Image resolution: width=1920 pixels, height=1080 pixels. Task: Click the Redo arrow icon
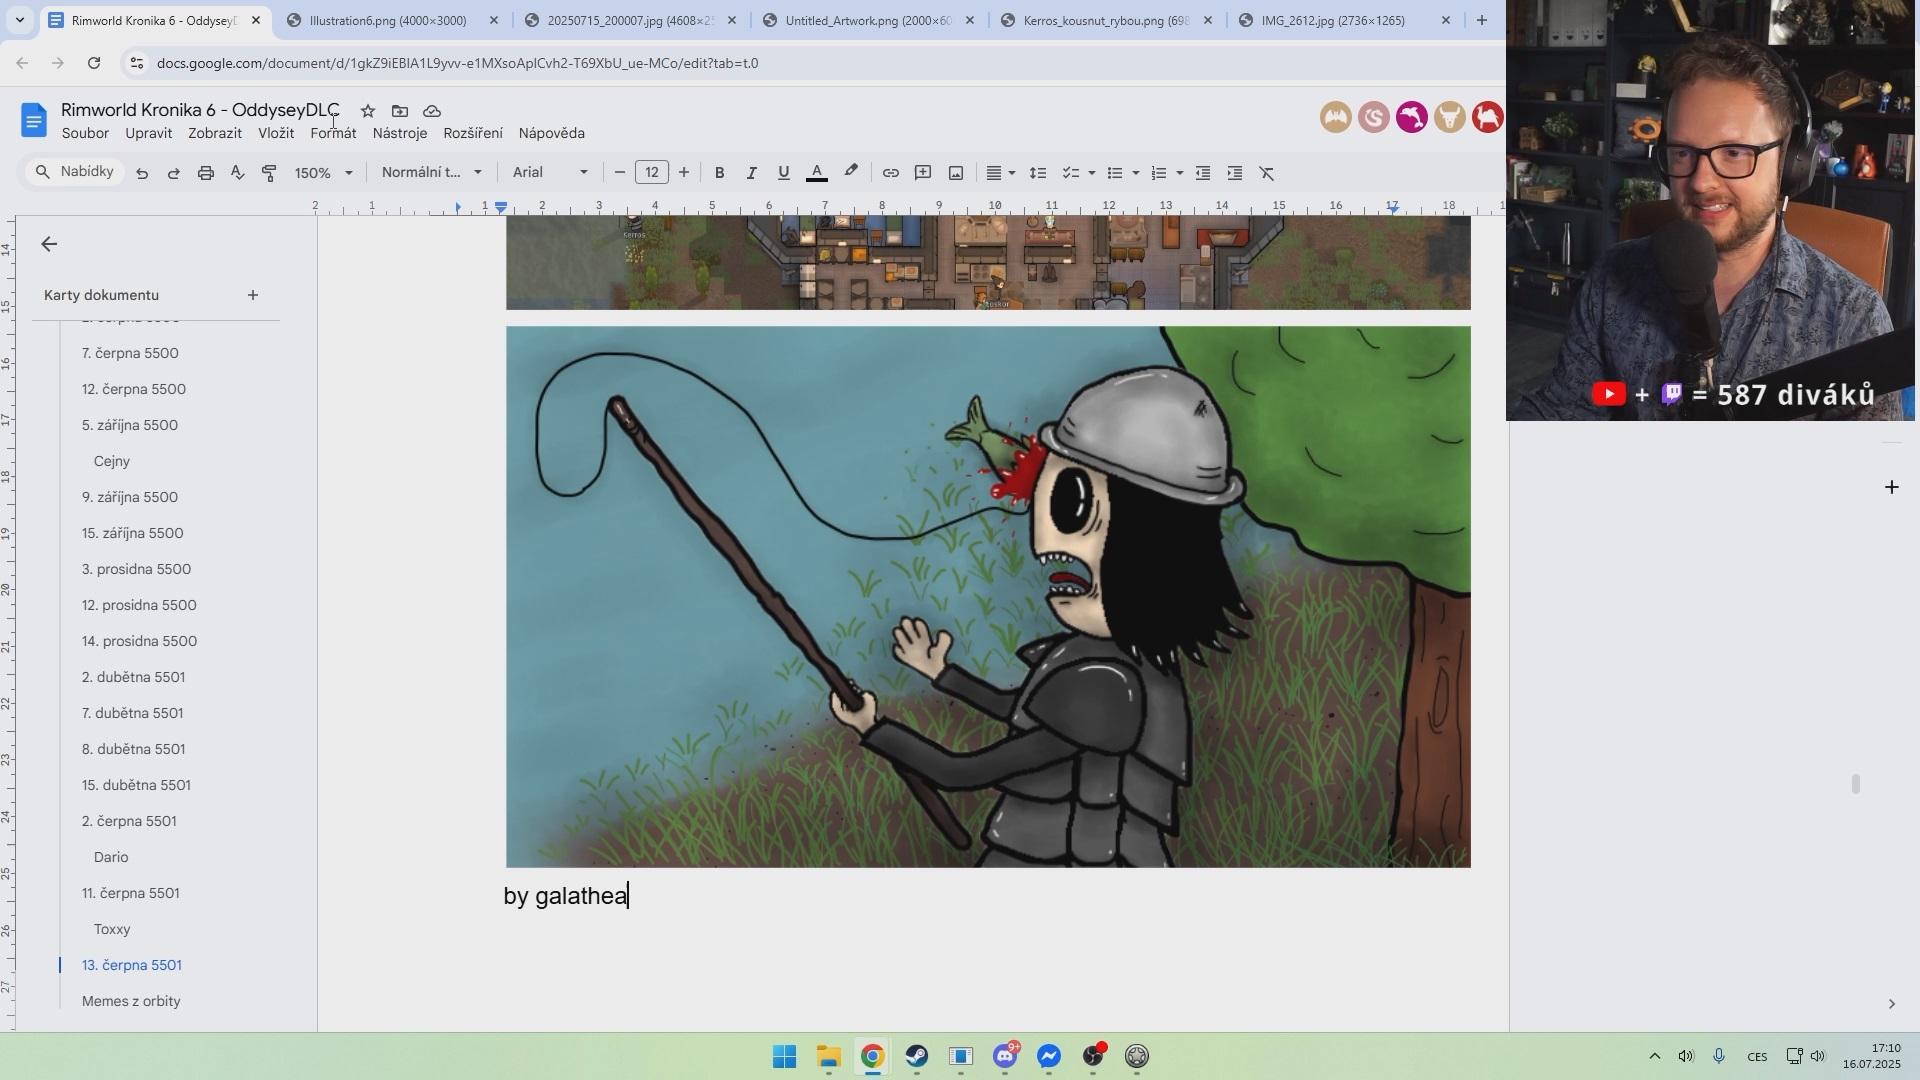pyautogui.click(x=174, y=173)
